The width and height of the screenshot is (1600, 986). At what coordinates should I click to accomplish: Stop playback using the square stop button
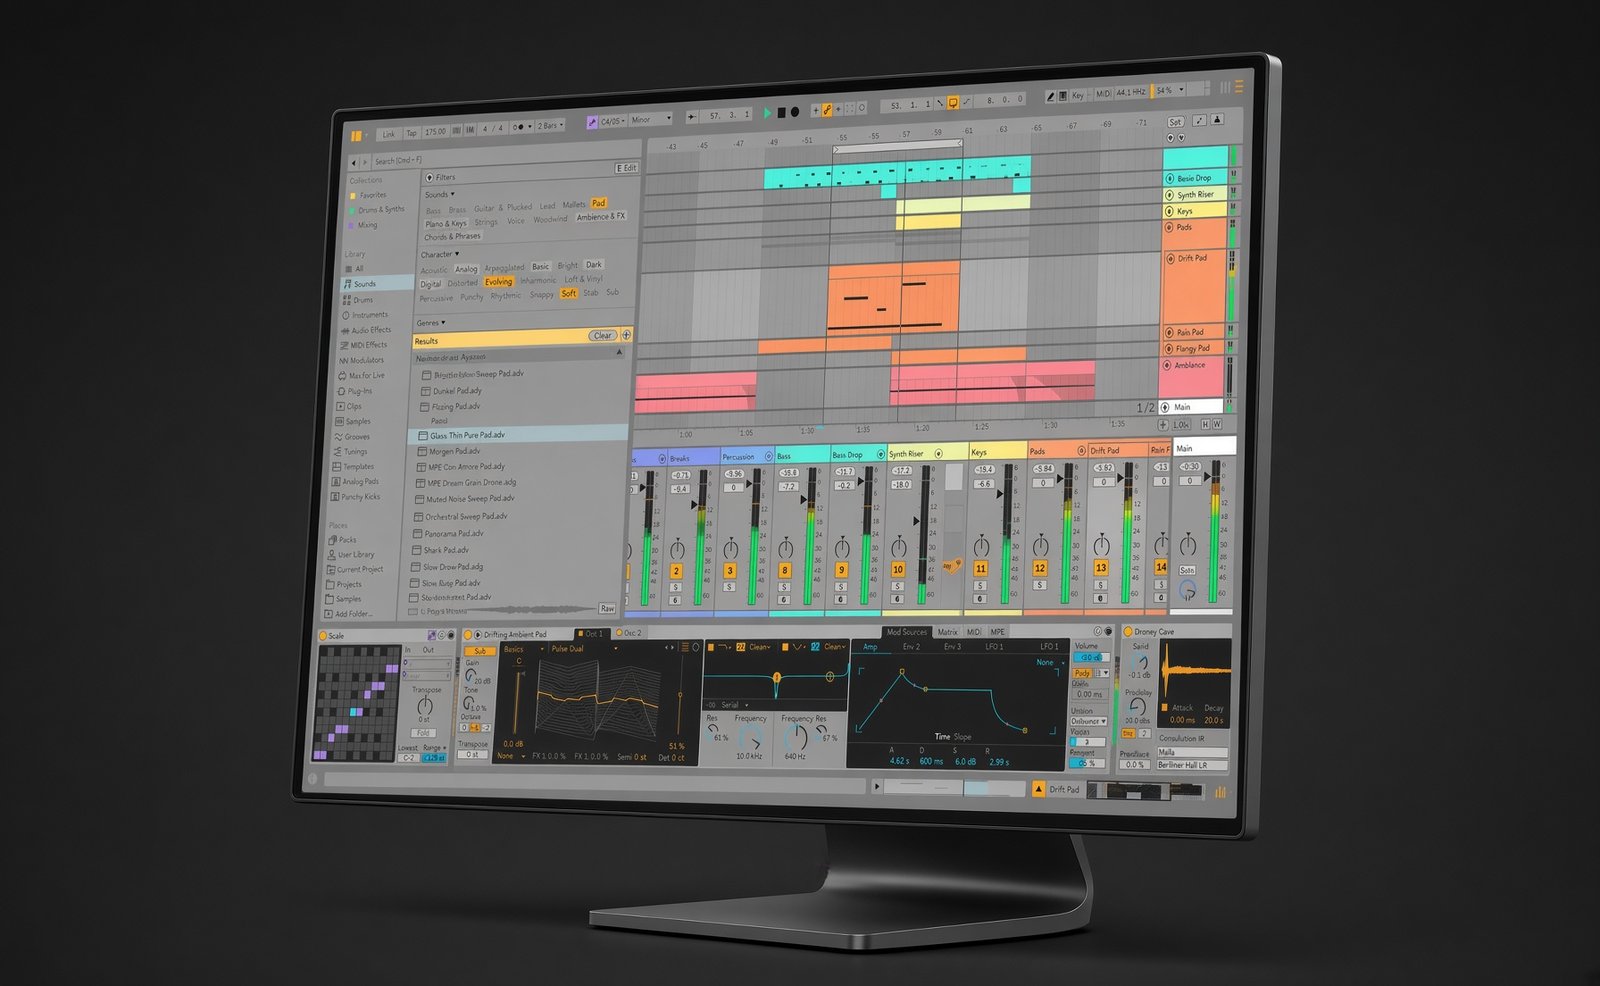(781, 112)
